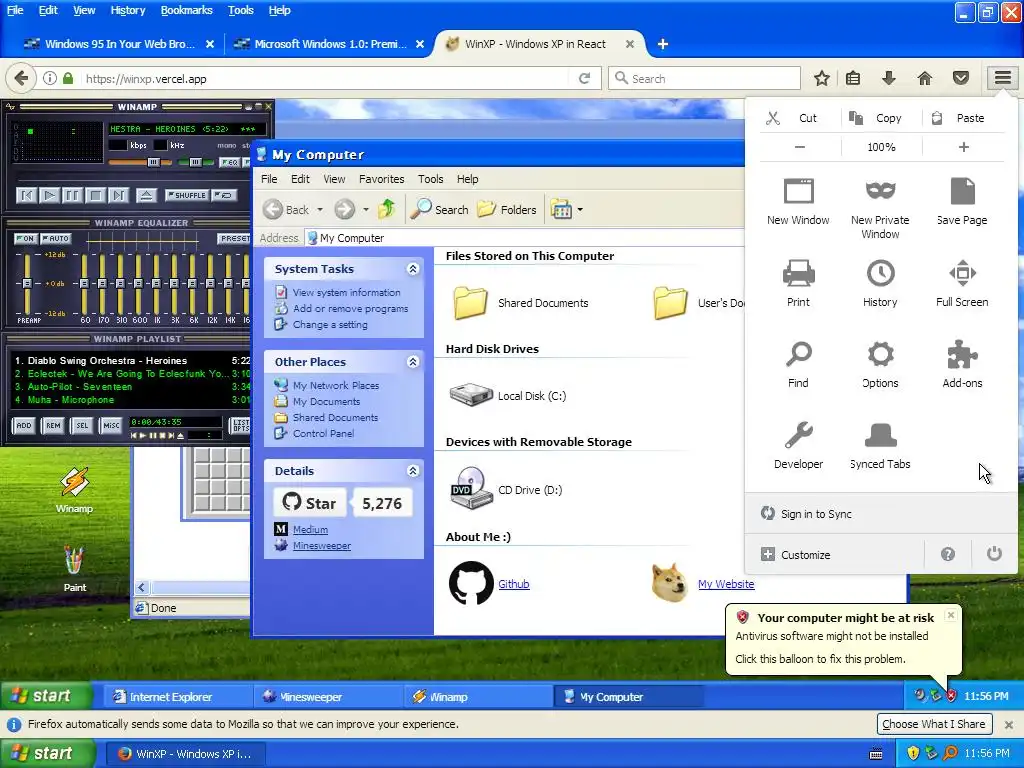Click the equalizer 60 Hz band slider
Screen dimensions: 1024x768
click(x=85, y=283)
